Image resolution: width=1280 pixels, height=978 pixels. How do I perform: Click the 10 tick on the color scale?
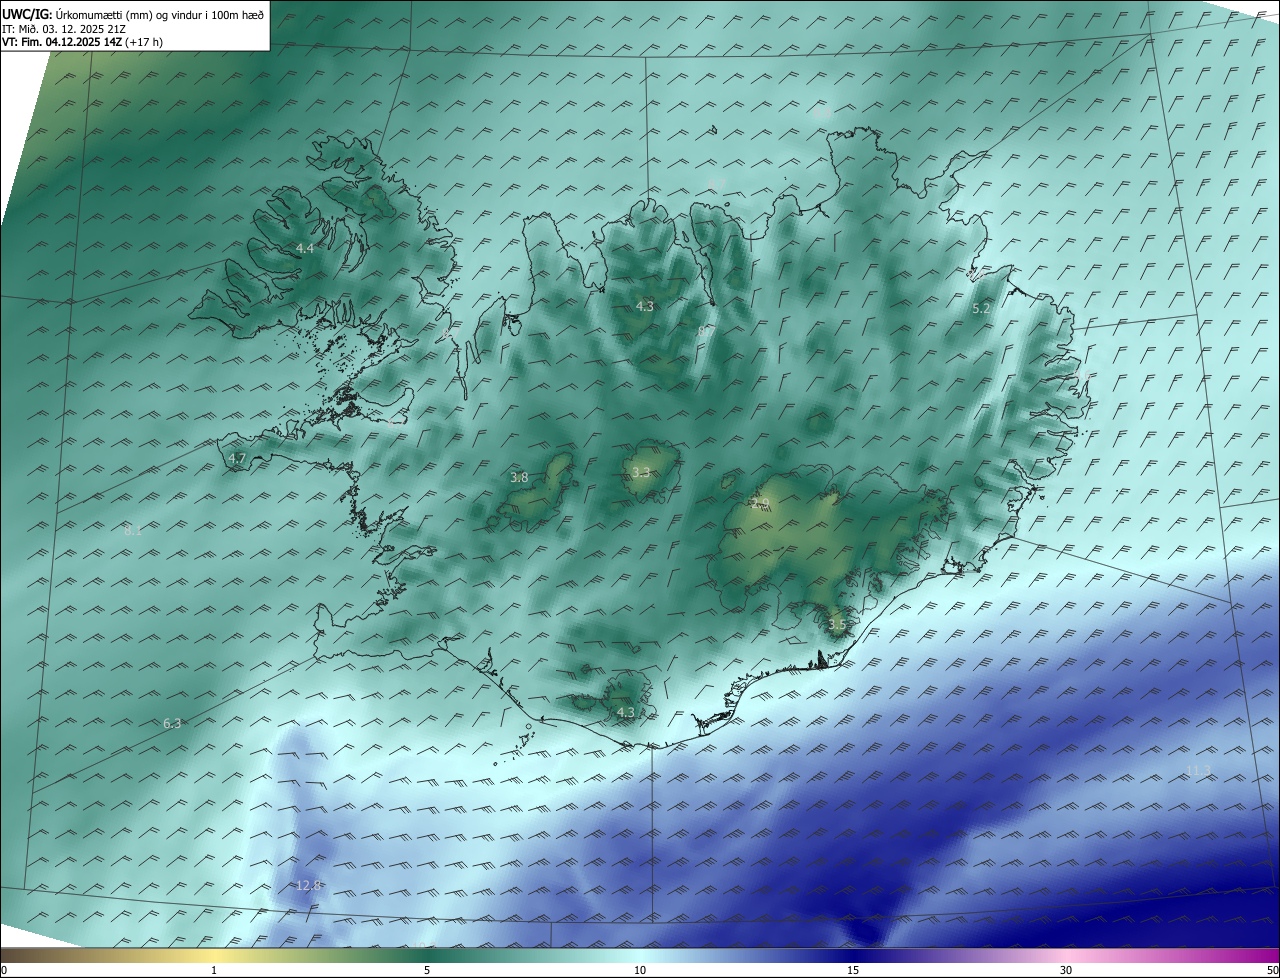(640, 970)
